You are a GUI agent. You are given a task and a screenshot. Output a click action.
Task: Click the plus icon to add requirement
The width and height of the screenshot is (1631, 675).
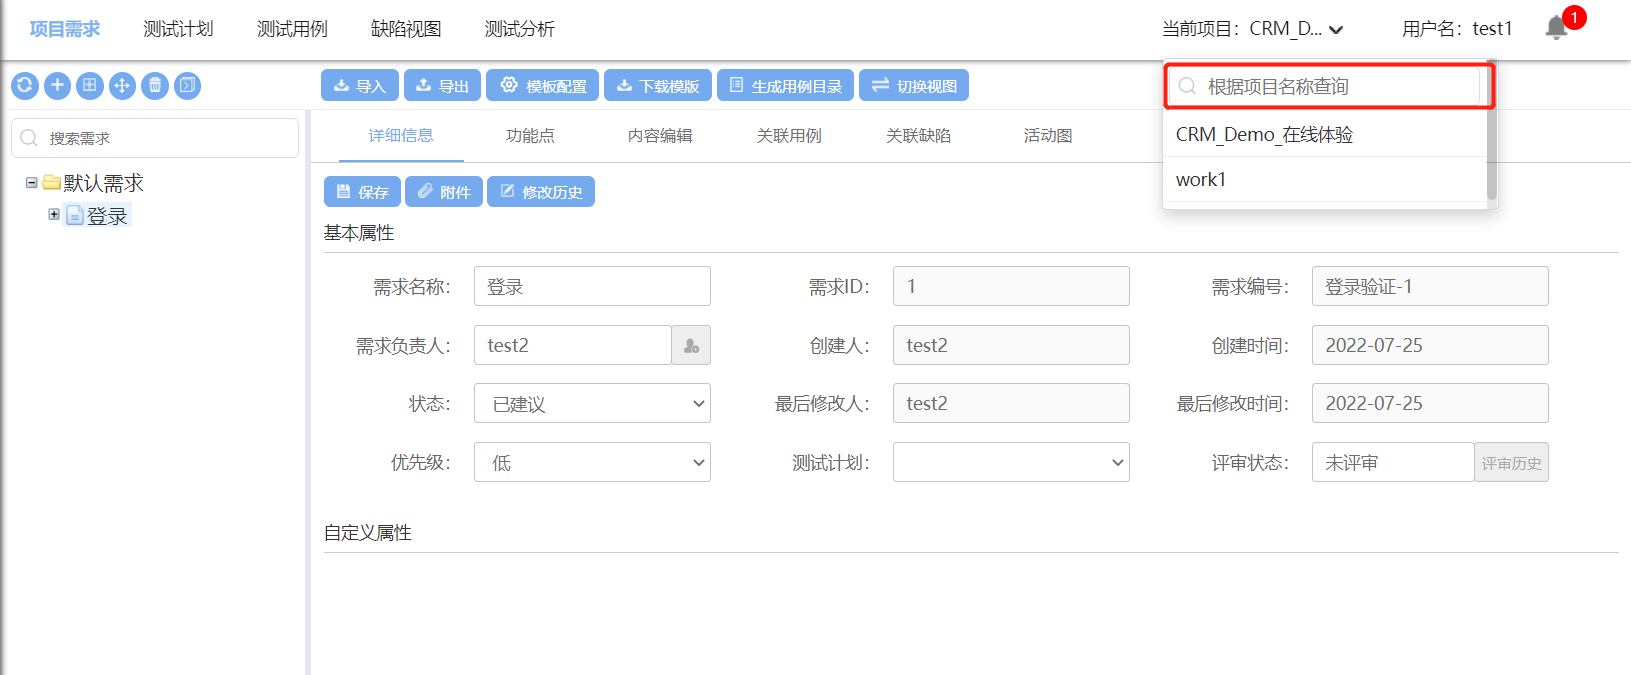57,86
